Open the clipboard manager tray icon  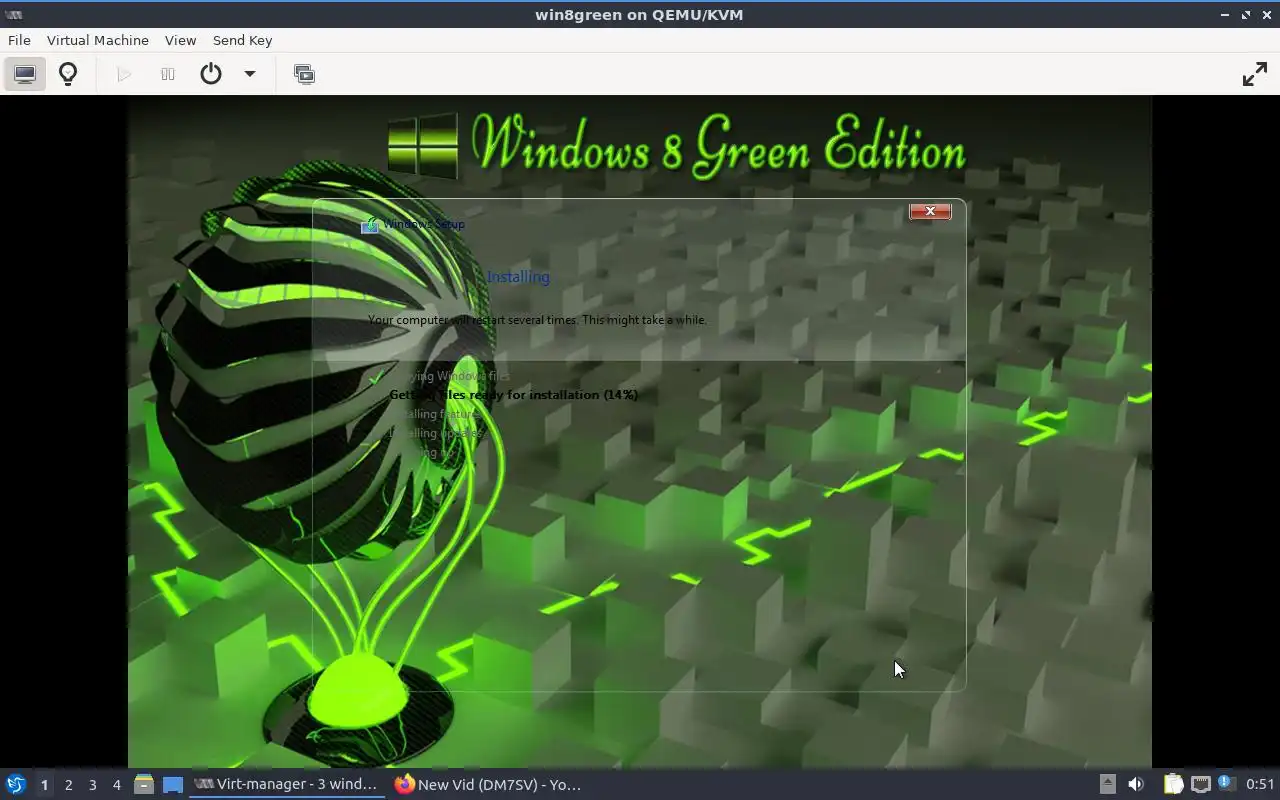pyautogui.click(x=1173, y=785)
